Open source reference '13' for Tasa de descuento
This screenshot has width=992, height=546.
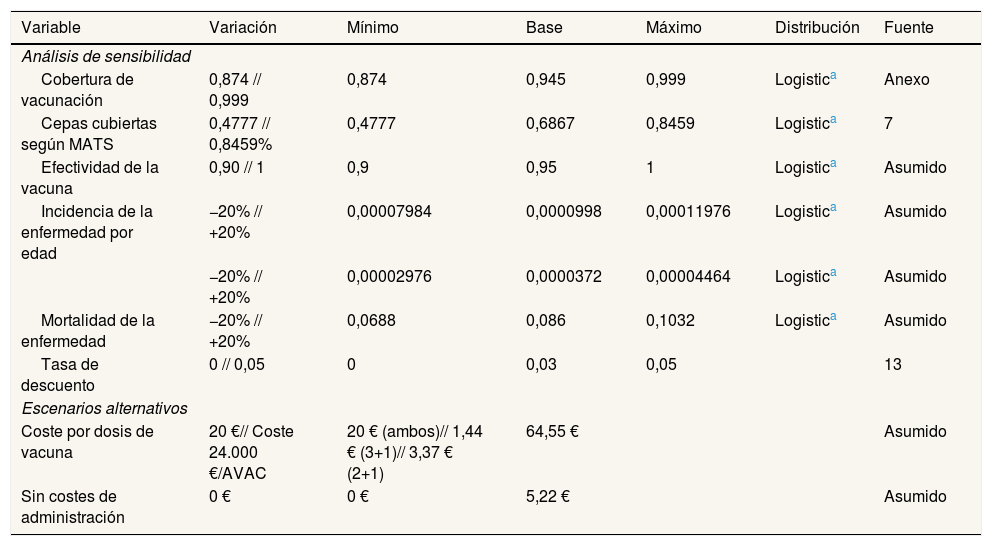pos(893,365)
